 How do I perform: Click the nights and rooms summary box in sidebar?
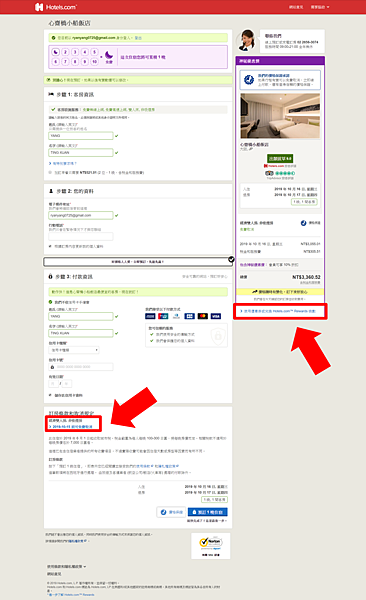(304, 202)
